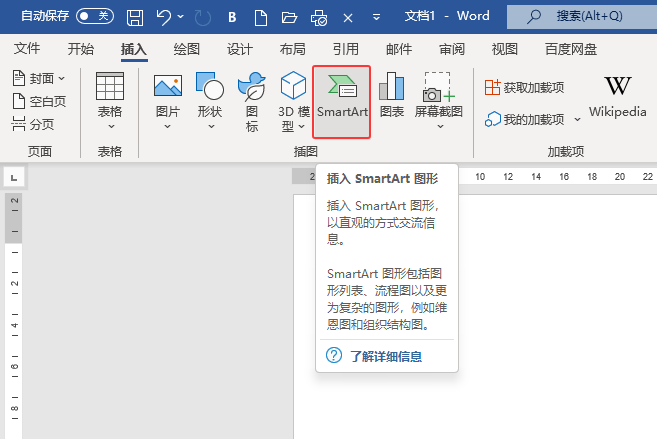This screenshot has height=439, width=657.
Task: Open the 引用 tab
Action: (346, 49)
